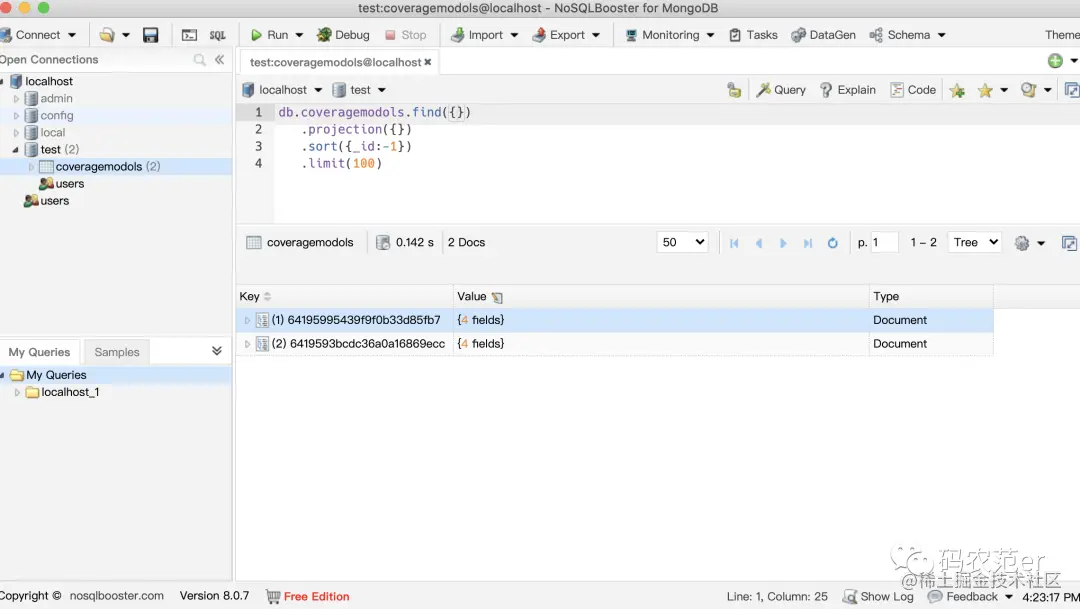Select the localhost connection node
The height and width of the screenshot is (609, 1080).
click(x=49, y=81)
